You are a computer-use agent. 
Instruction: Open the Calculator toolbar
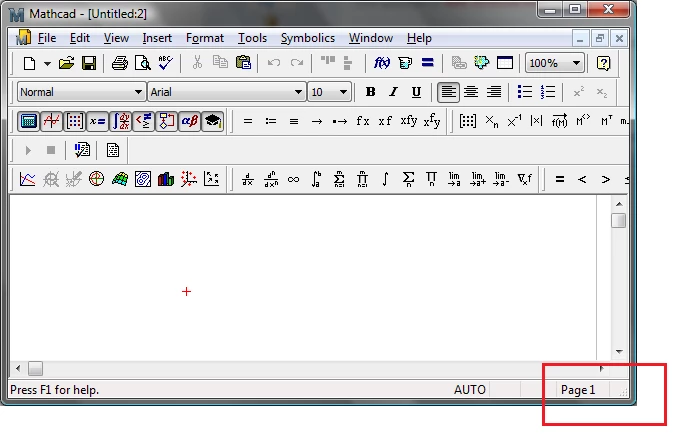29,121
